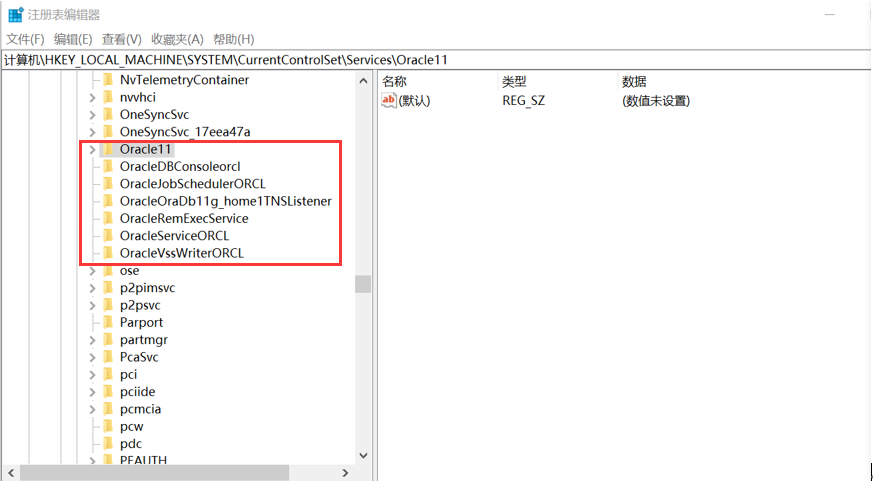Click the pdc folder icon
873x481 pixels.
click(109, 444)
